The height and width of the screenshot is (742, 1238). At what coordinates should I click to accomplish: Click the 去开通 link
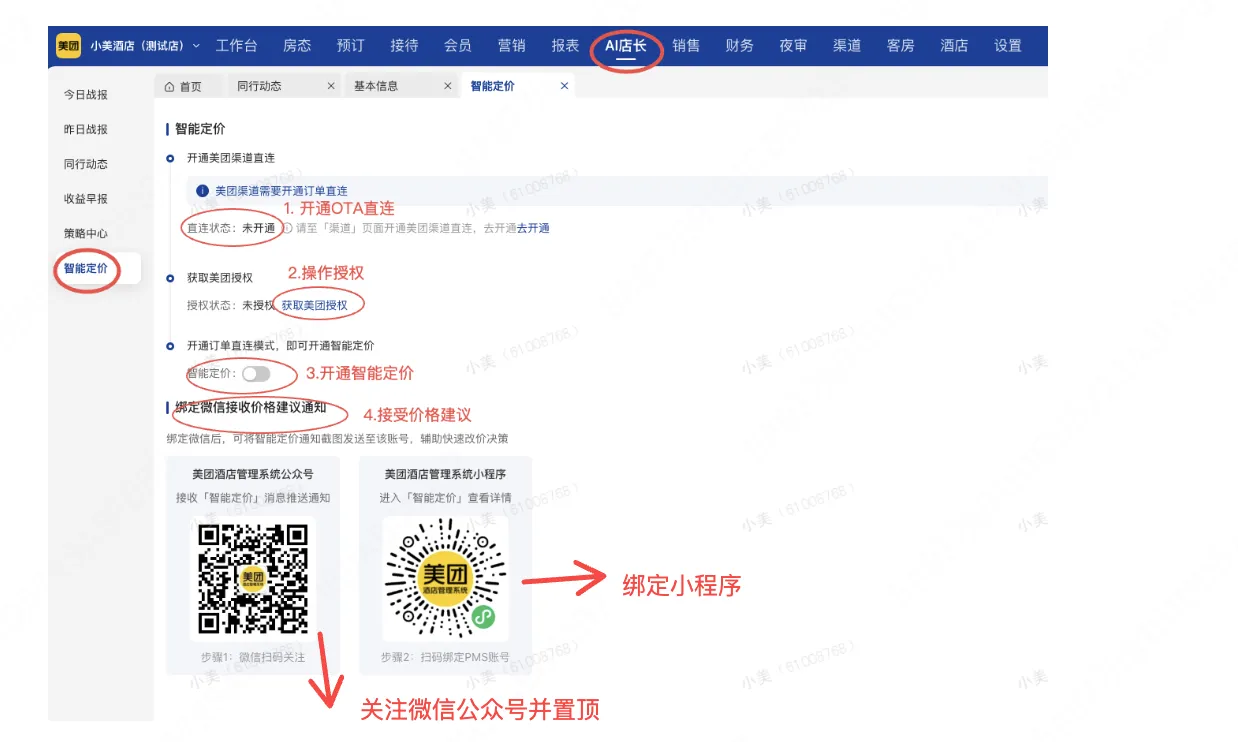click(533, 227)
